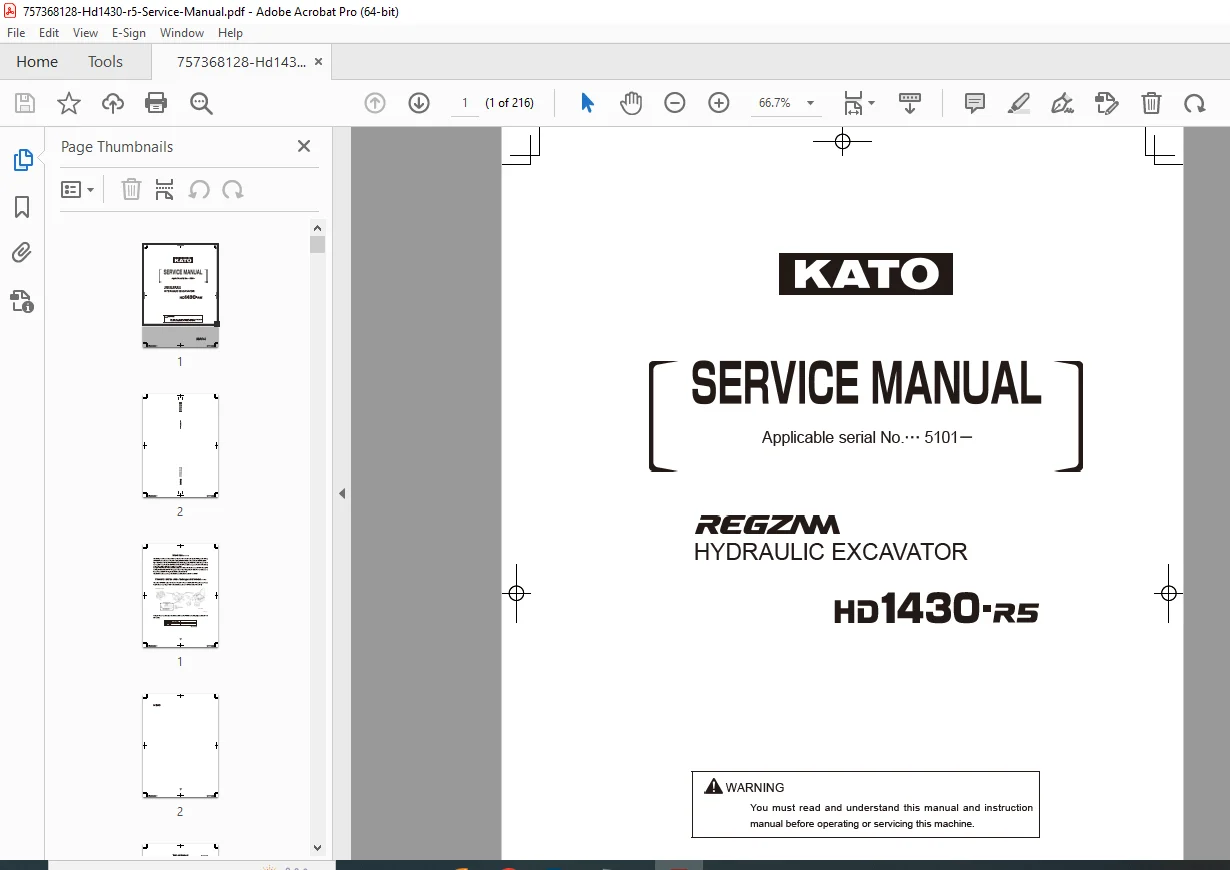
Task: Click thumbnail scrollbar down arrow
Action: pos(317,847)
